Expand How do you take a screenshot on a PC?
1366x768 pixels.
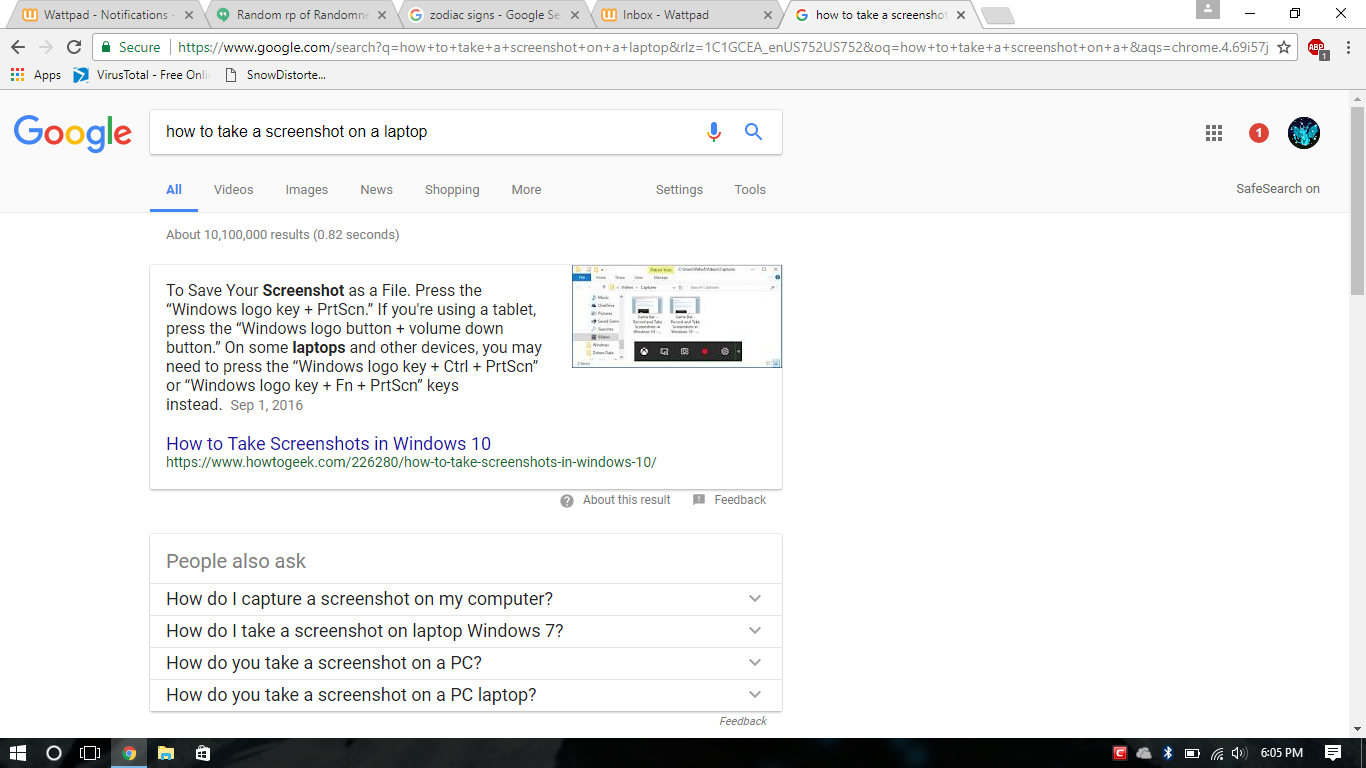point(466,663)
